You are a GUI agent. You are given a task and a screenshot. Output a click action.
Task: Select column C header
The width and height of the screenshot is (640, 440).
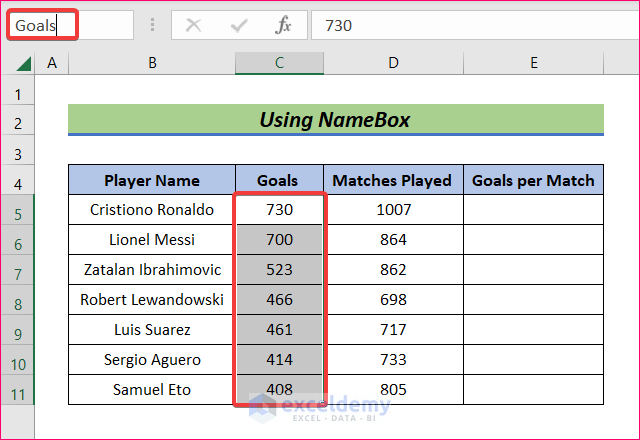(279, 63)
